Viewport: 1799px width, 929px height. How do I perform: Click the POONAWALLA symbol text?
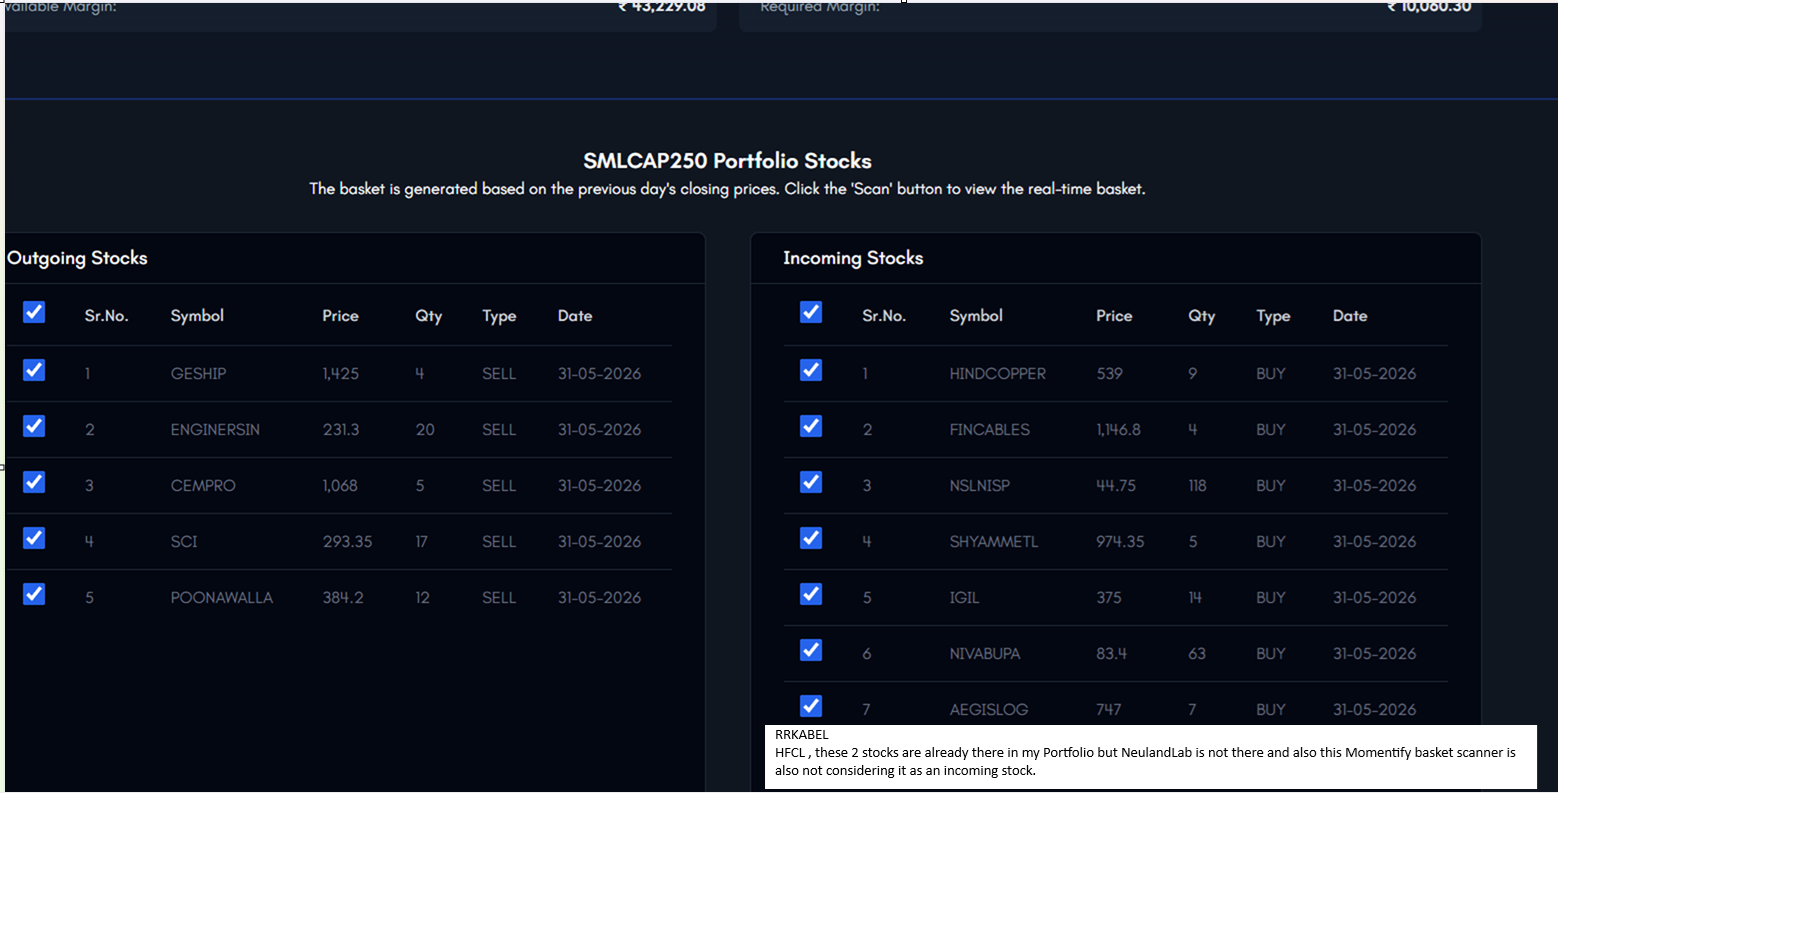click(x=221, y=597)
